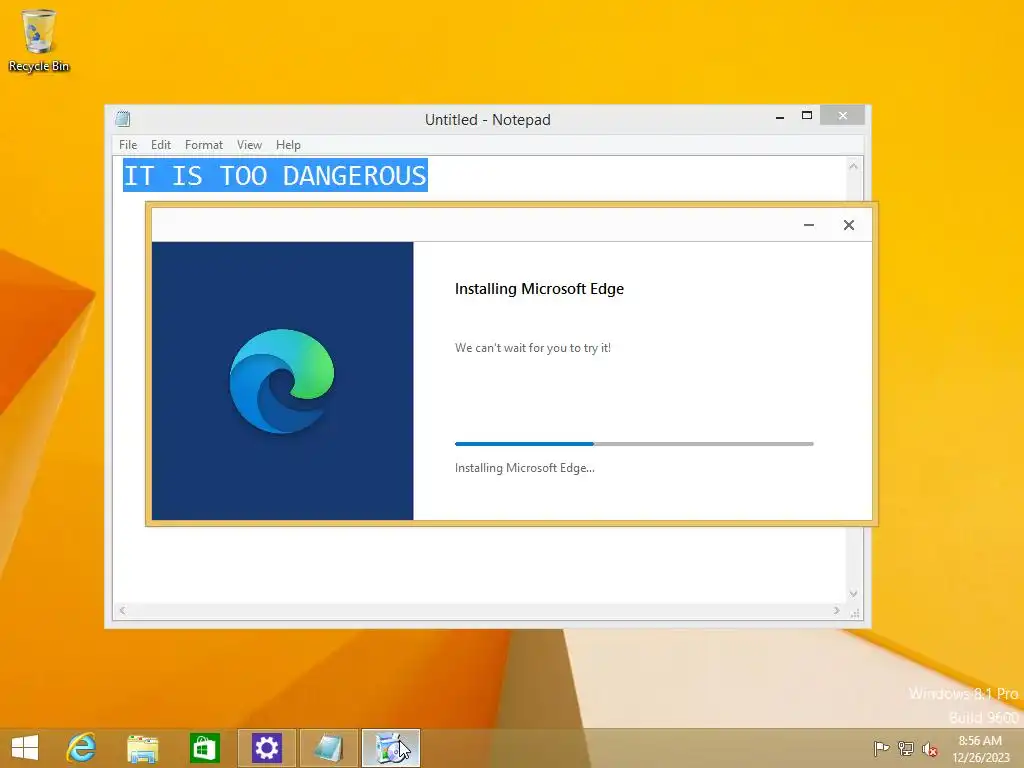
Task: Click the highlighted text IT IS TOO DANGEROUS
Action: point(275,176)
